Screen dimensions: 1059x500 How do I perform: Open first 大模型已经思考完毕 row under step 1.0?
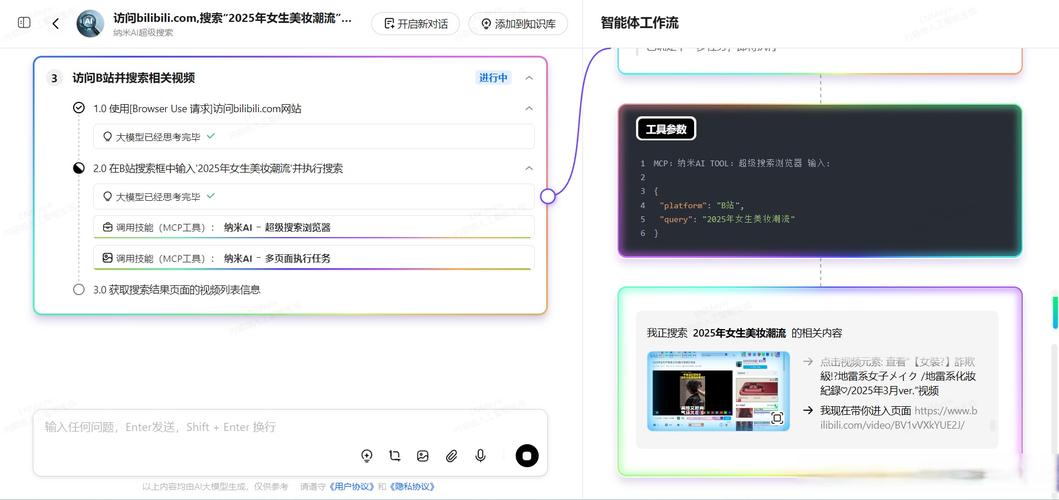(x=313, y=136)
